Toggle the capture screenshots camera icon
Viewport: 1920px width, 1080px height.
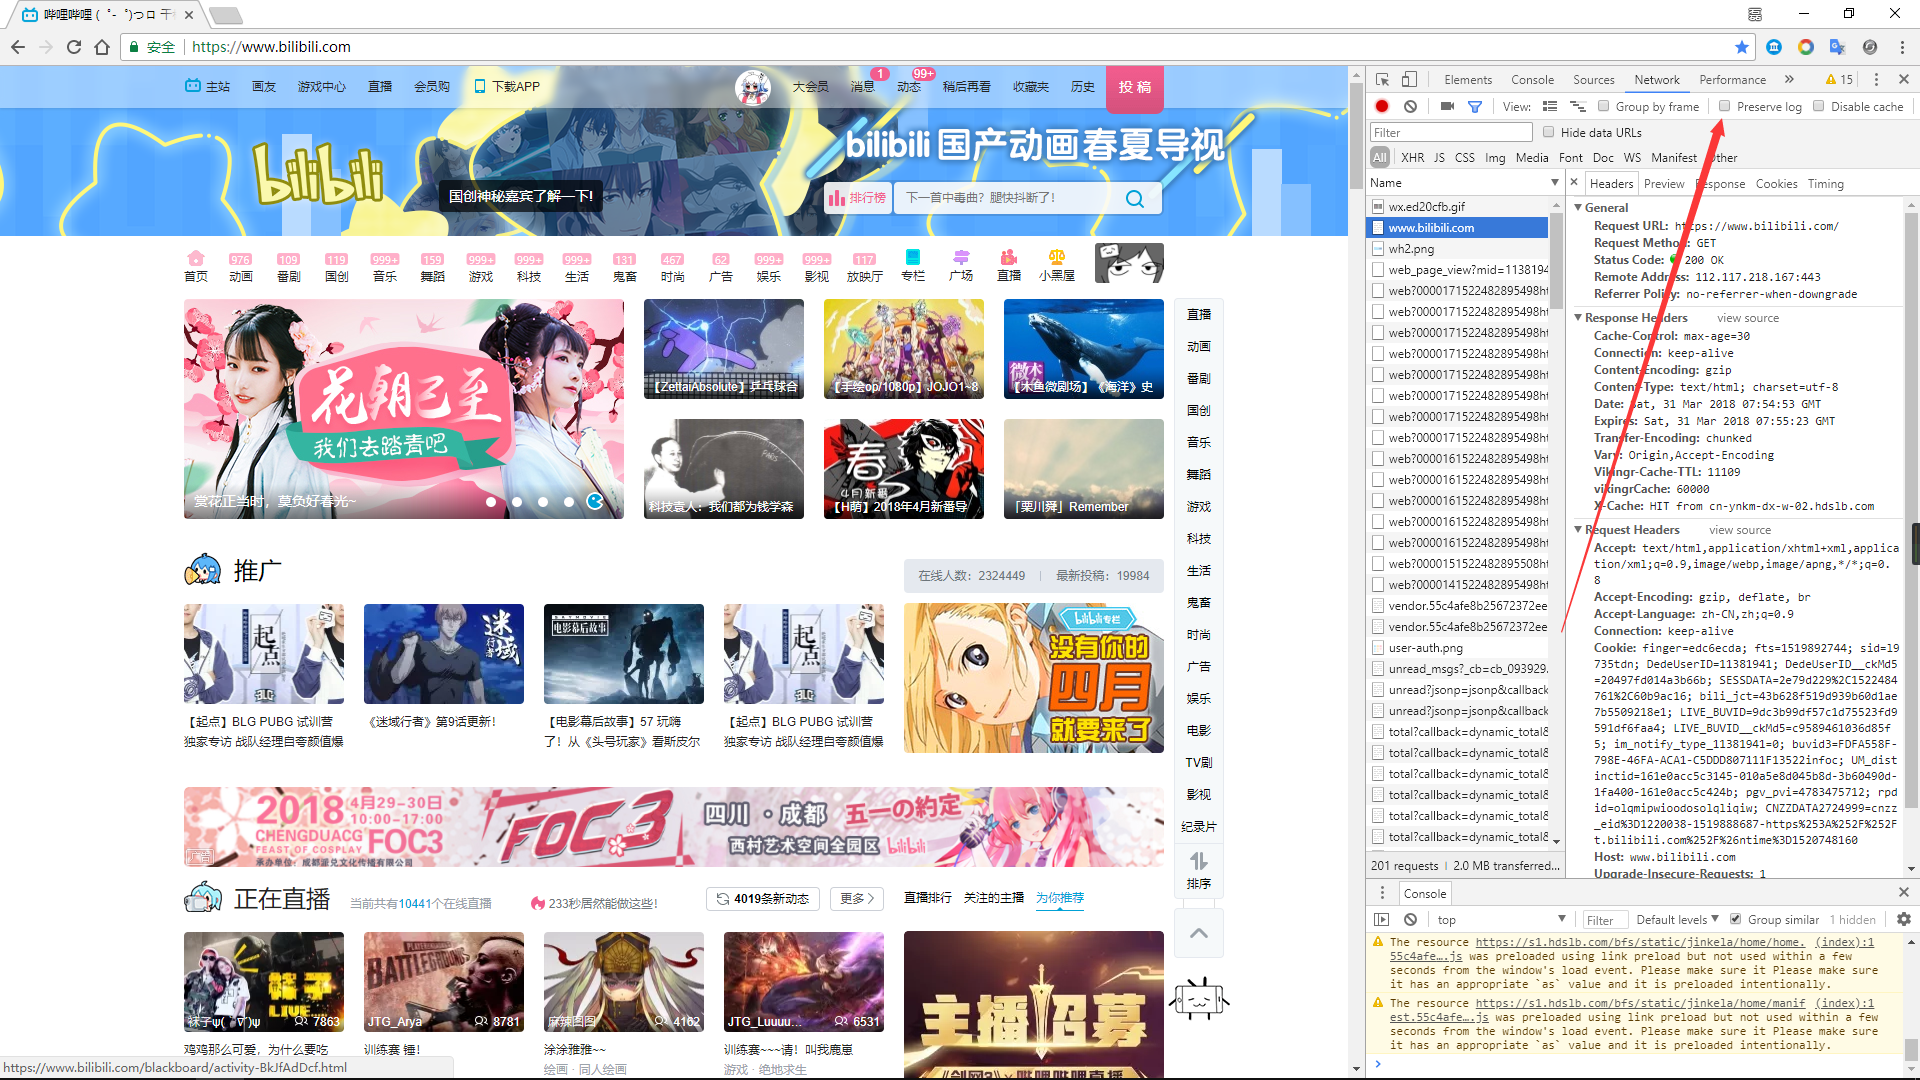(1447, 107)
